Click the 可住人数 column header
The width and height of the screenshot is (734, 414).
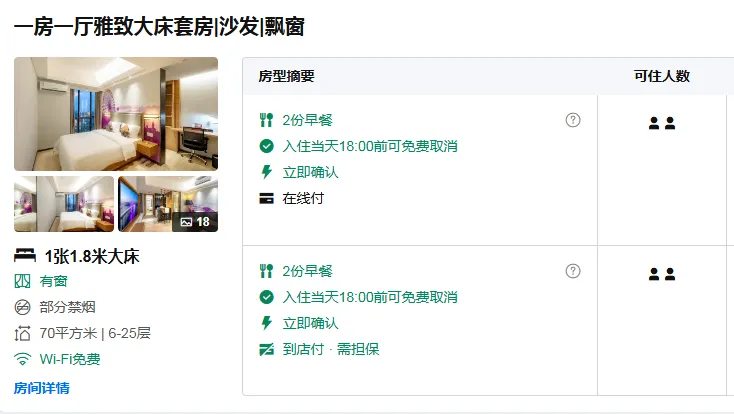click(662, 76)
